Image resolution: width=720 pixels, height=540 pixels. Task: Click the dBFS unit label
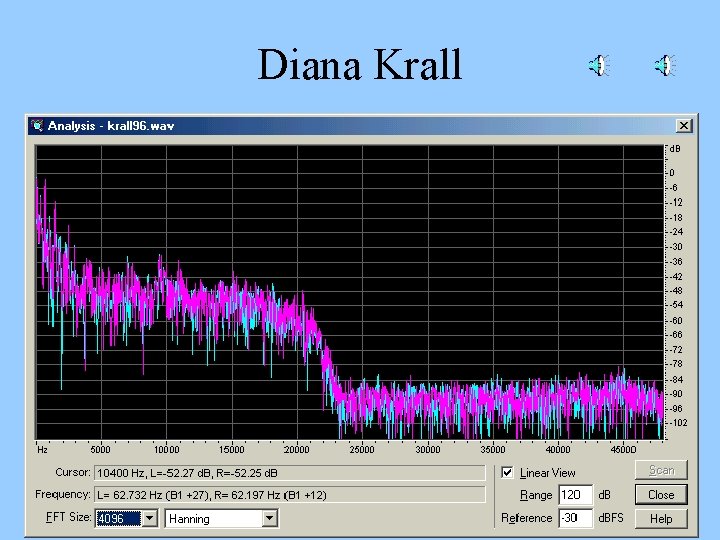coord(611,518)
